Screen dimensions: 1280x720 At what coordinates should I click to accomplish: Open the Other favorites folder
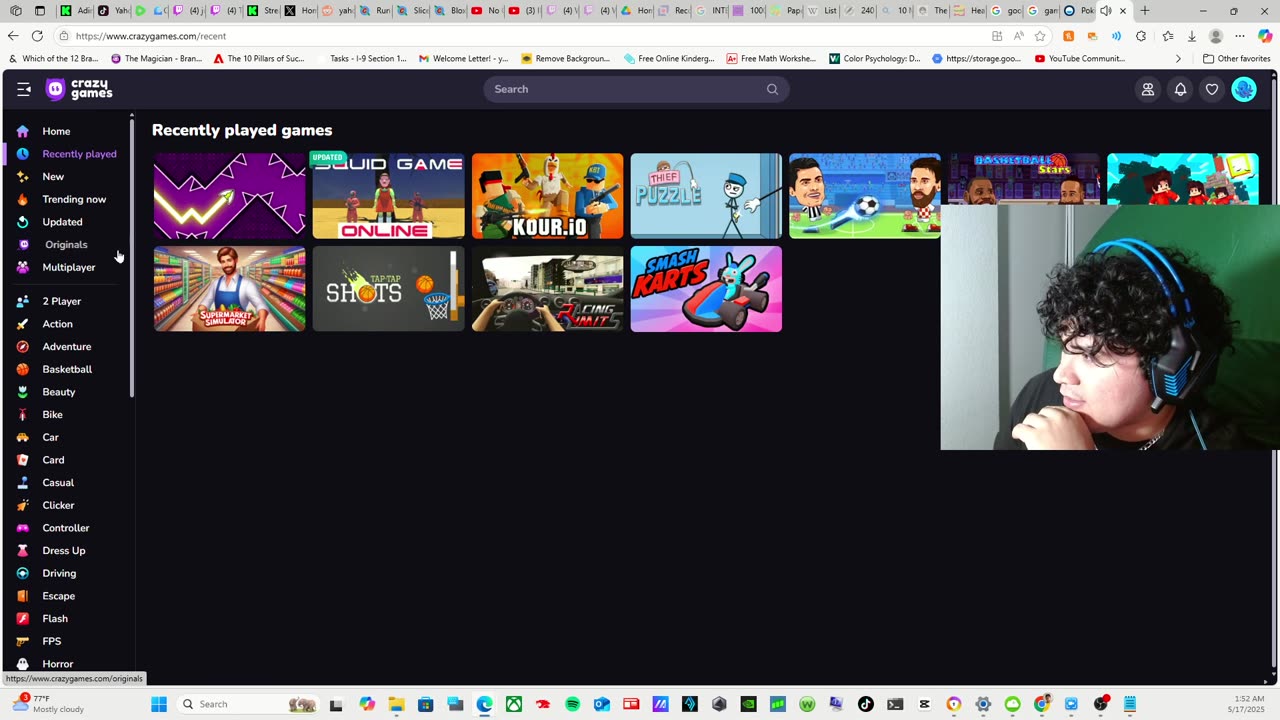[x=1236, y=59]
